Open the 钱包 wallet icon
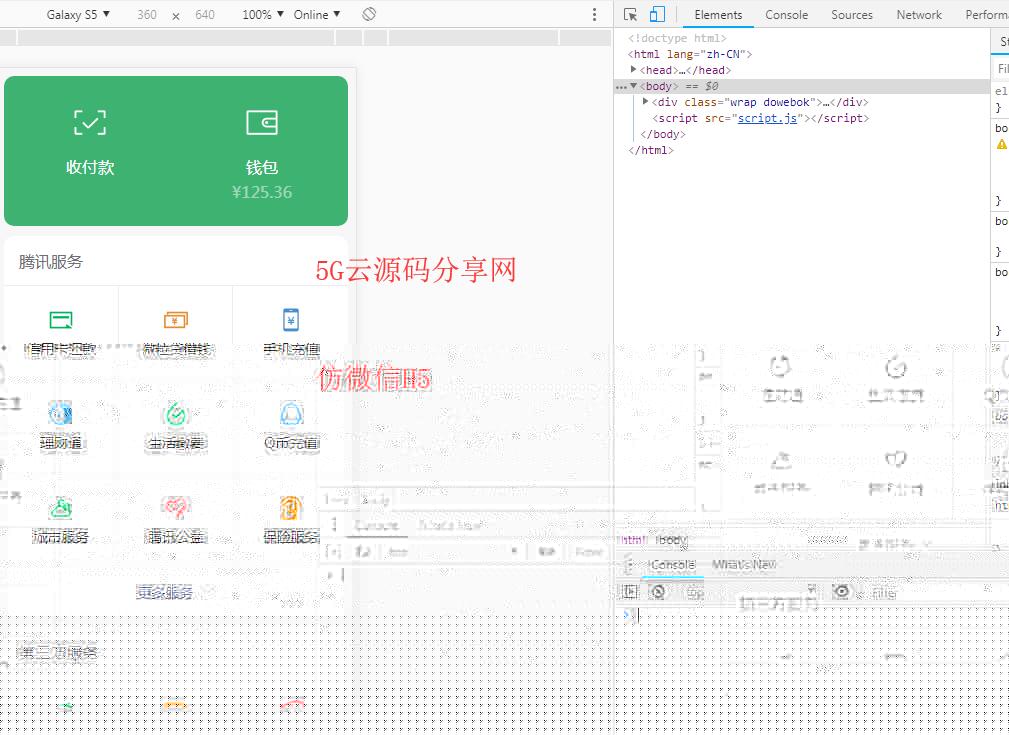 262,122
